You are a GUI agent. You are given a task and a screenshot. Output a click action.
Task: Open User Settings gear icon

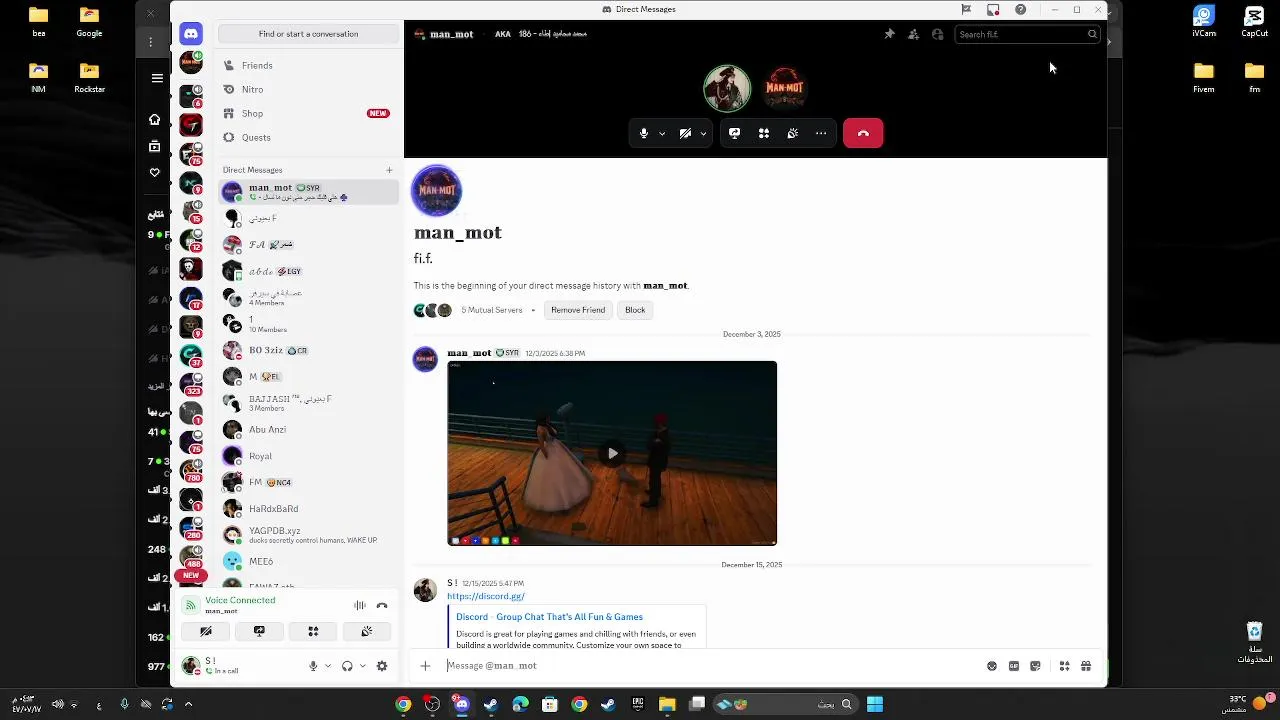tap(382, 666)
